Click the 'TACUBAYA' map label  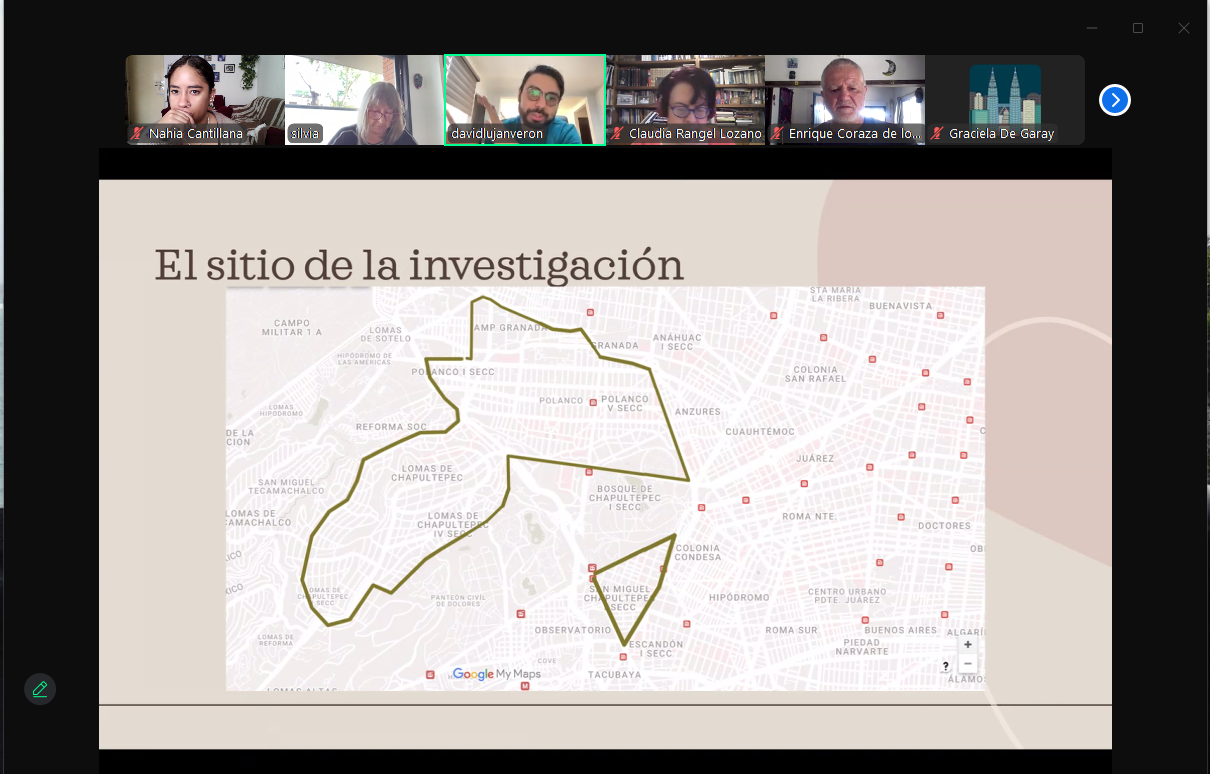(615, 675)
